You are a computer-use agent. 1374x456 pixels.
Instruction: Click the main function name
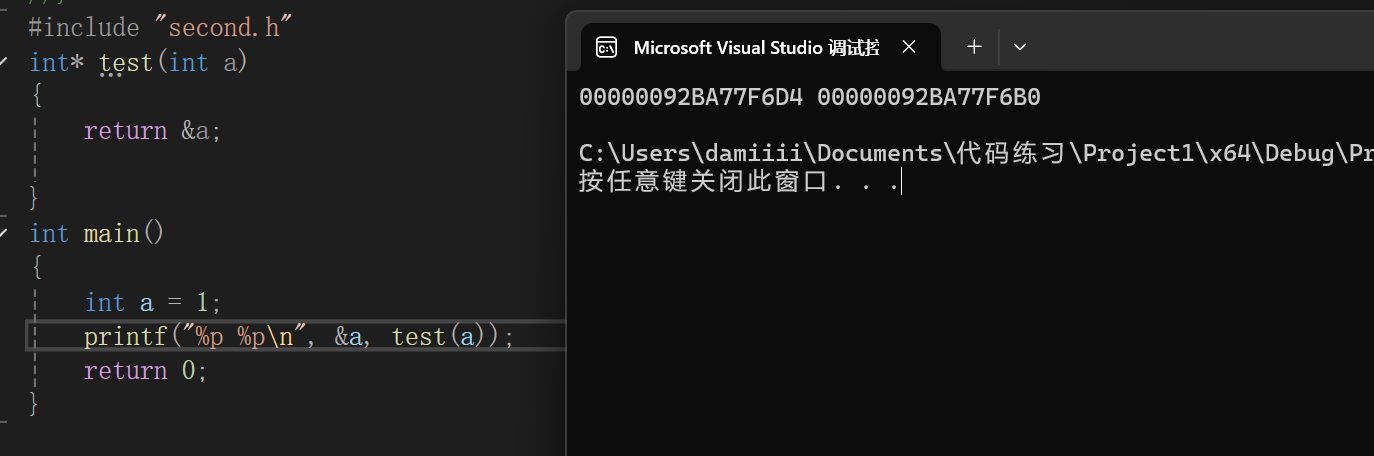coord(112,233)
